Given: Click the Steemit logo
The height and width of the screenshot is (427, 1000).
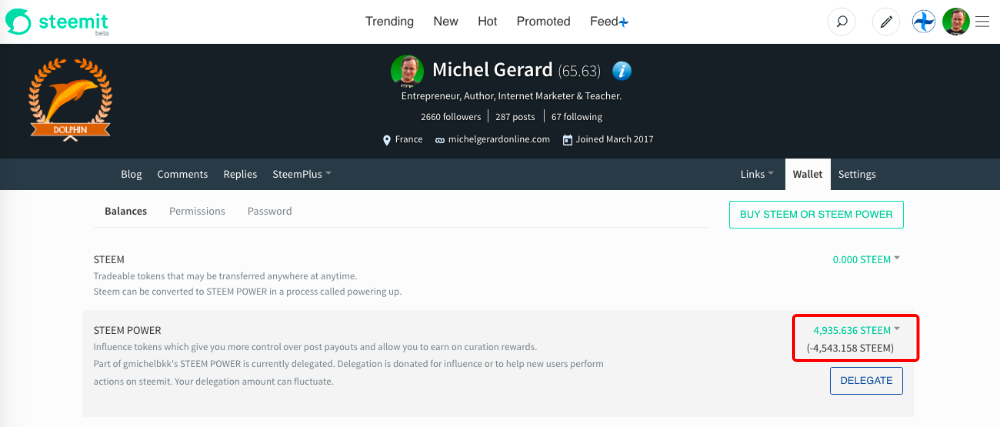Looking at the screenshot, I should coord(57,22).
